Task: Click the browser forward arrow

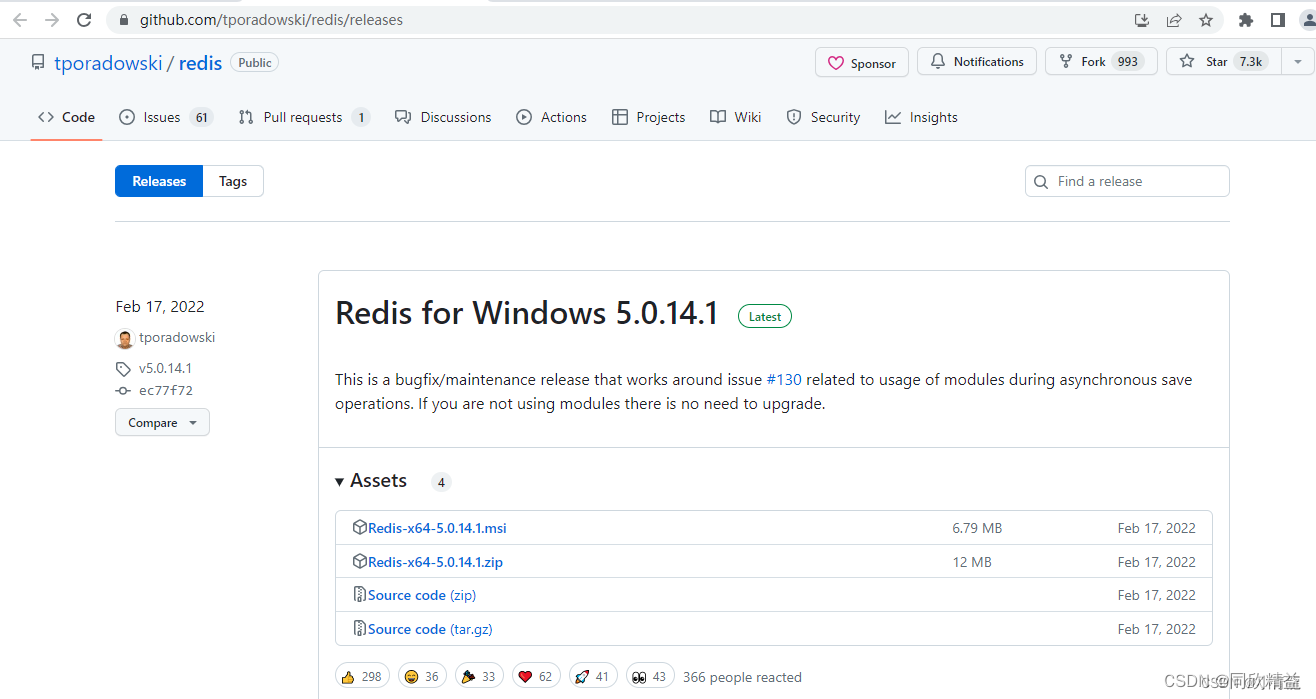Action: pos(52,20)
